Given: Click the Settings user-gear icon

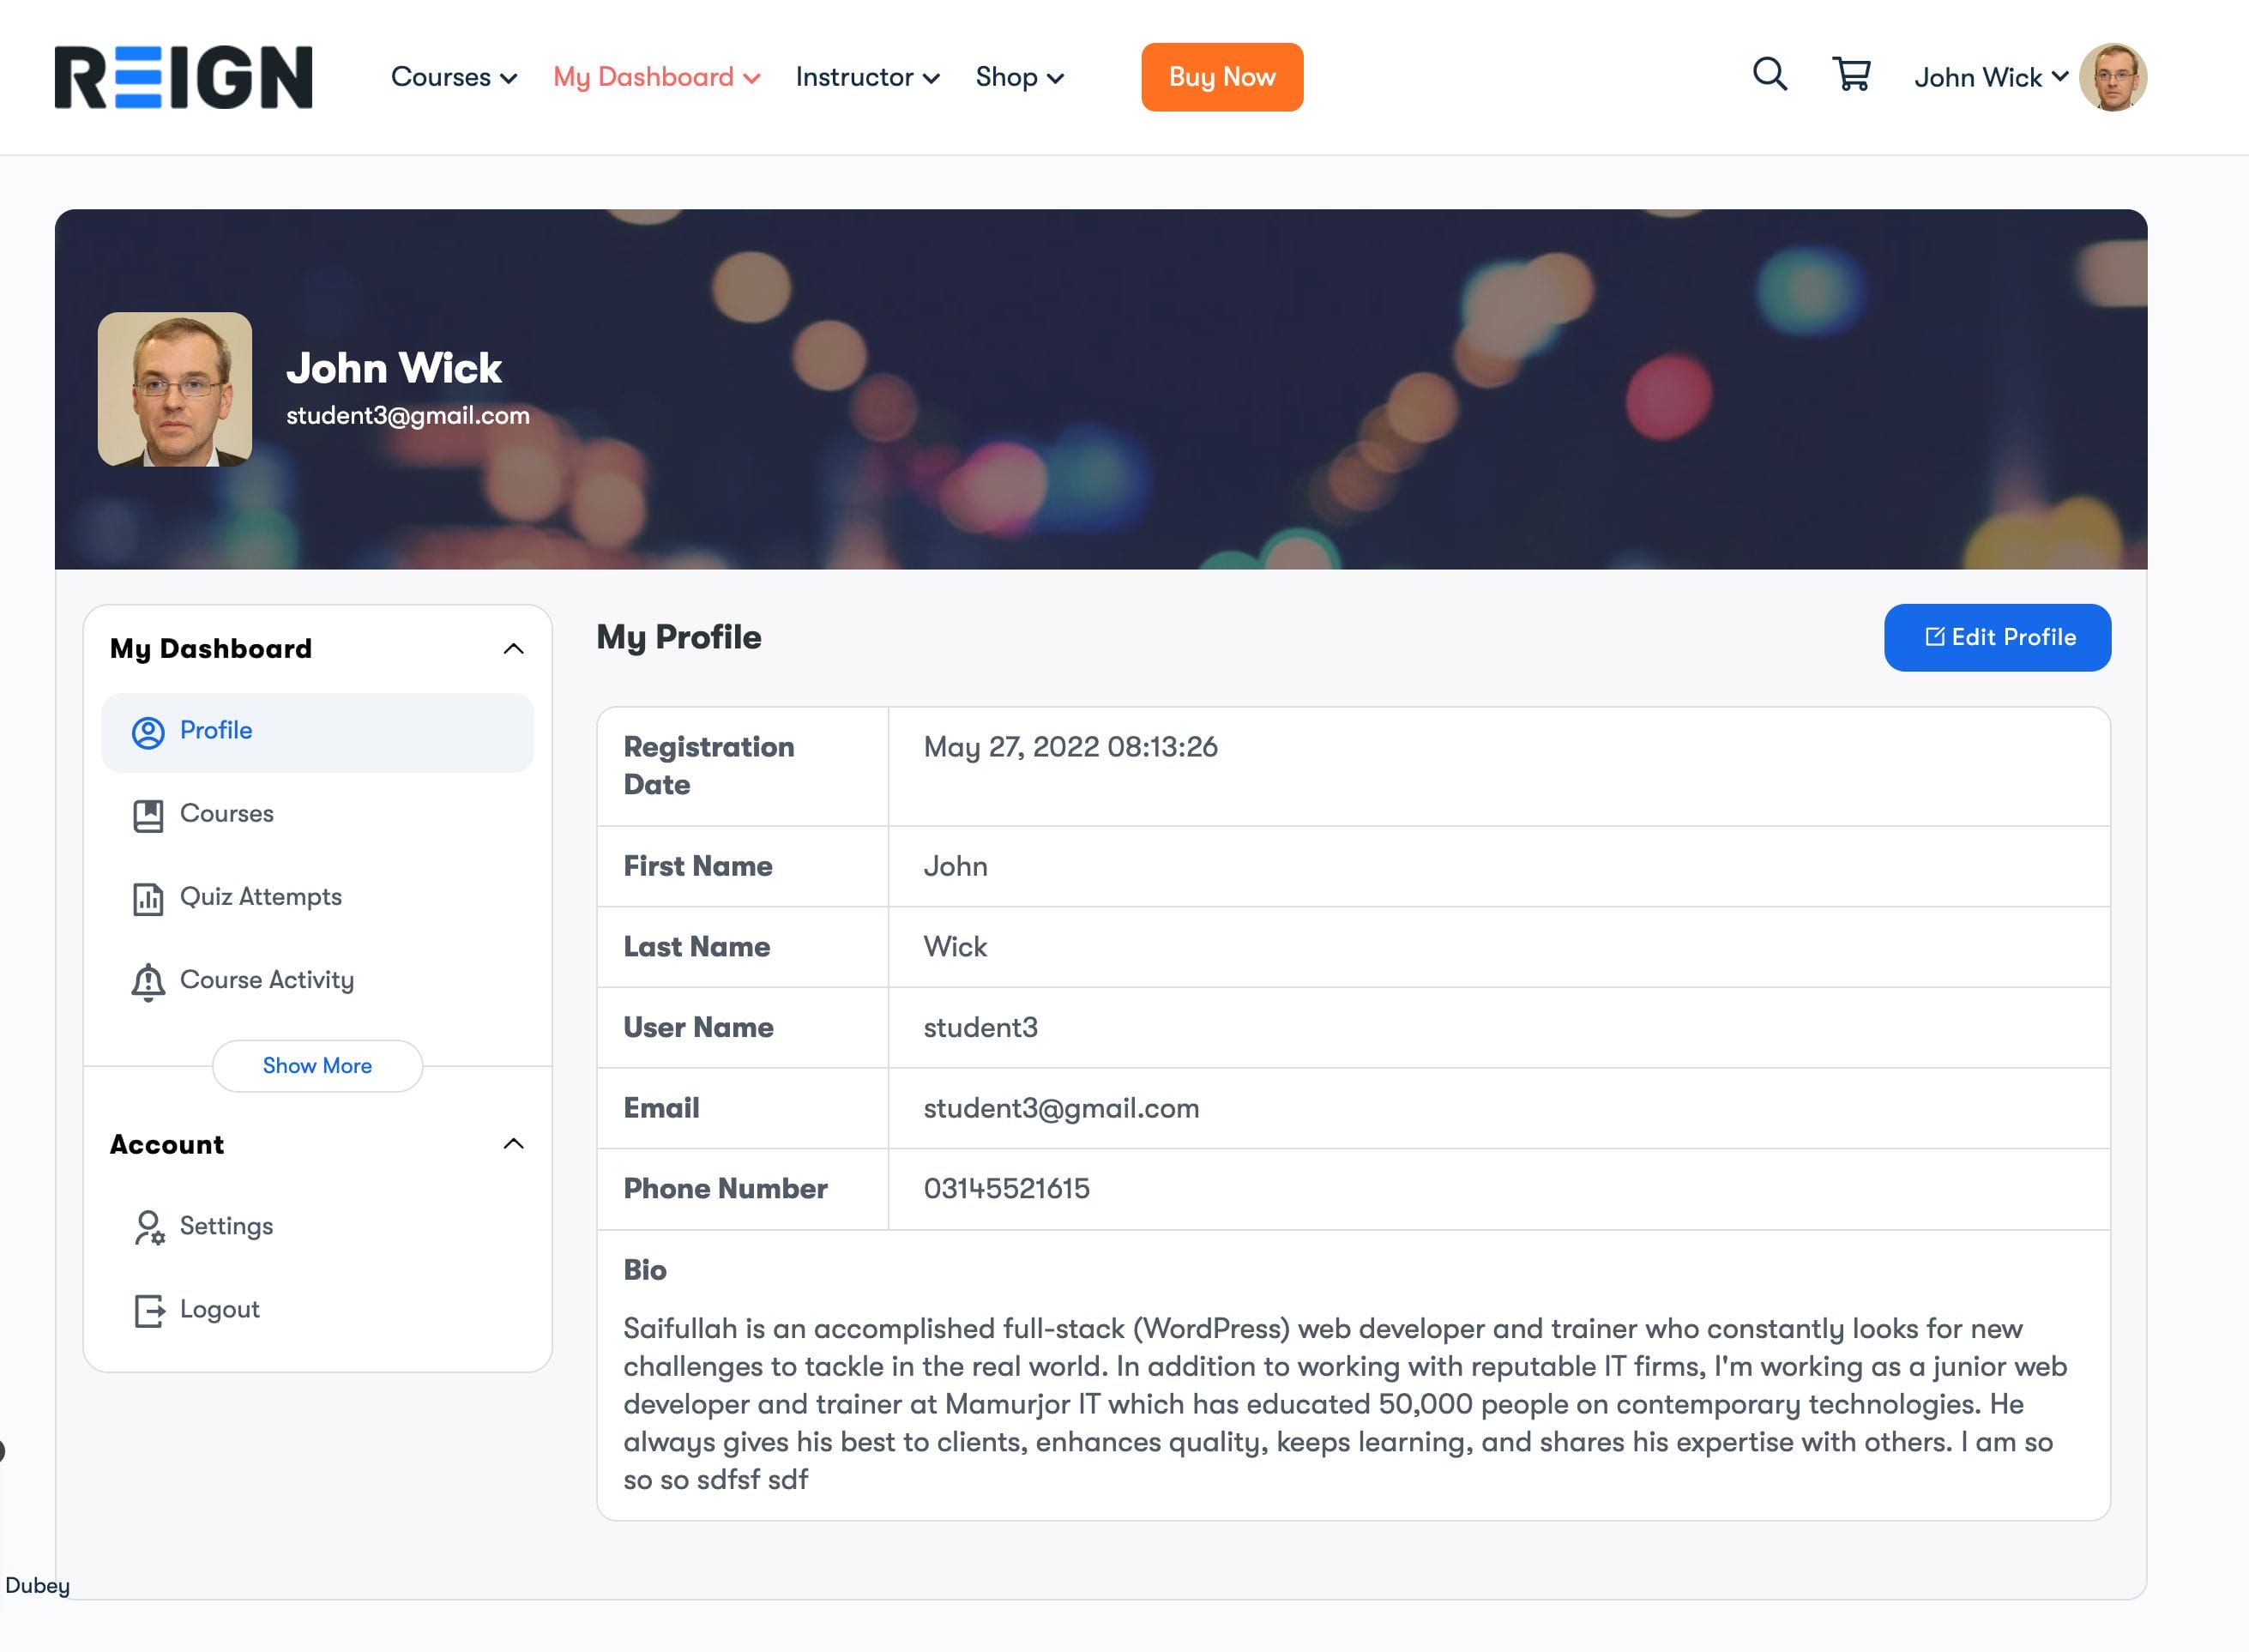Looking at the screenshot, I should click(x=148, y=1227).
